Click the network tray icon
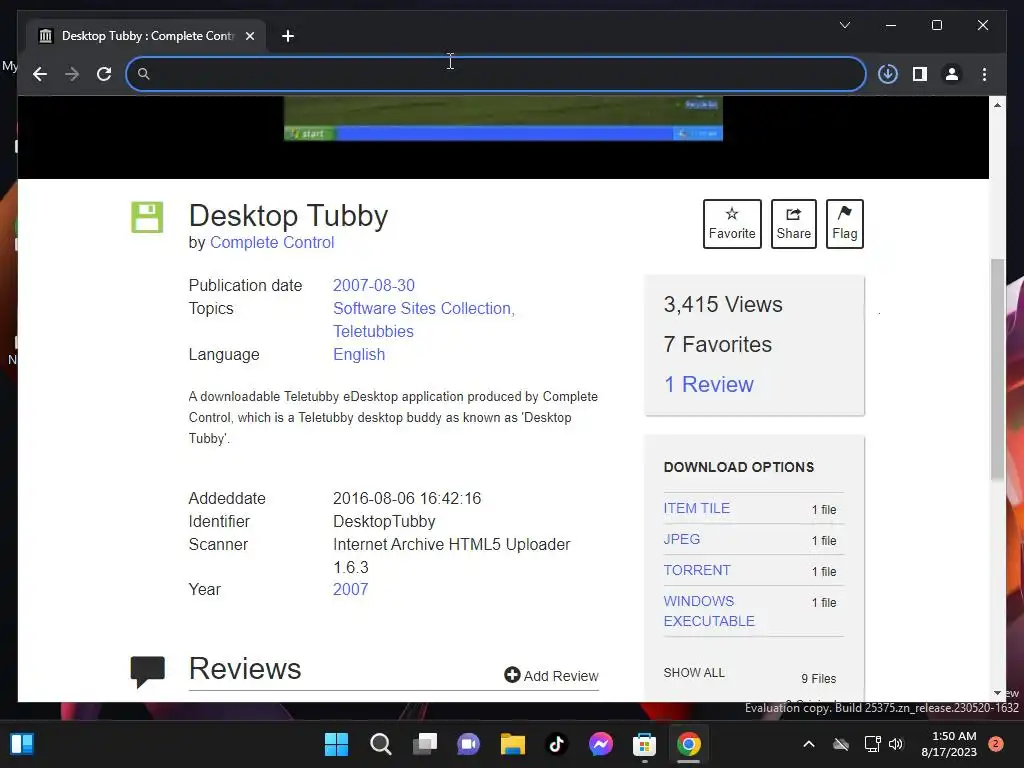The image size is (1024, 768). click(x=872, y=744)
